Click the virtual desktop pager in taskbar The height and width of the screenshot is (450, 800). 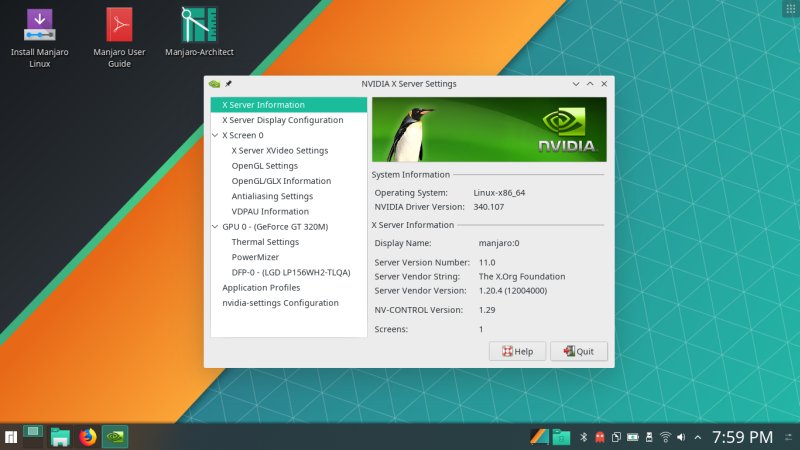click(x=33, y=437)
